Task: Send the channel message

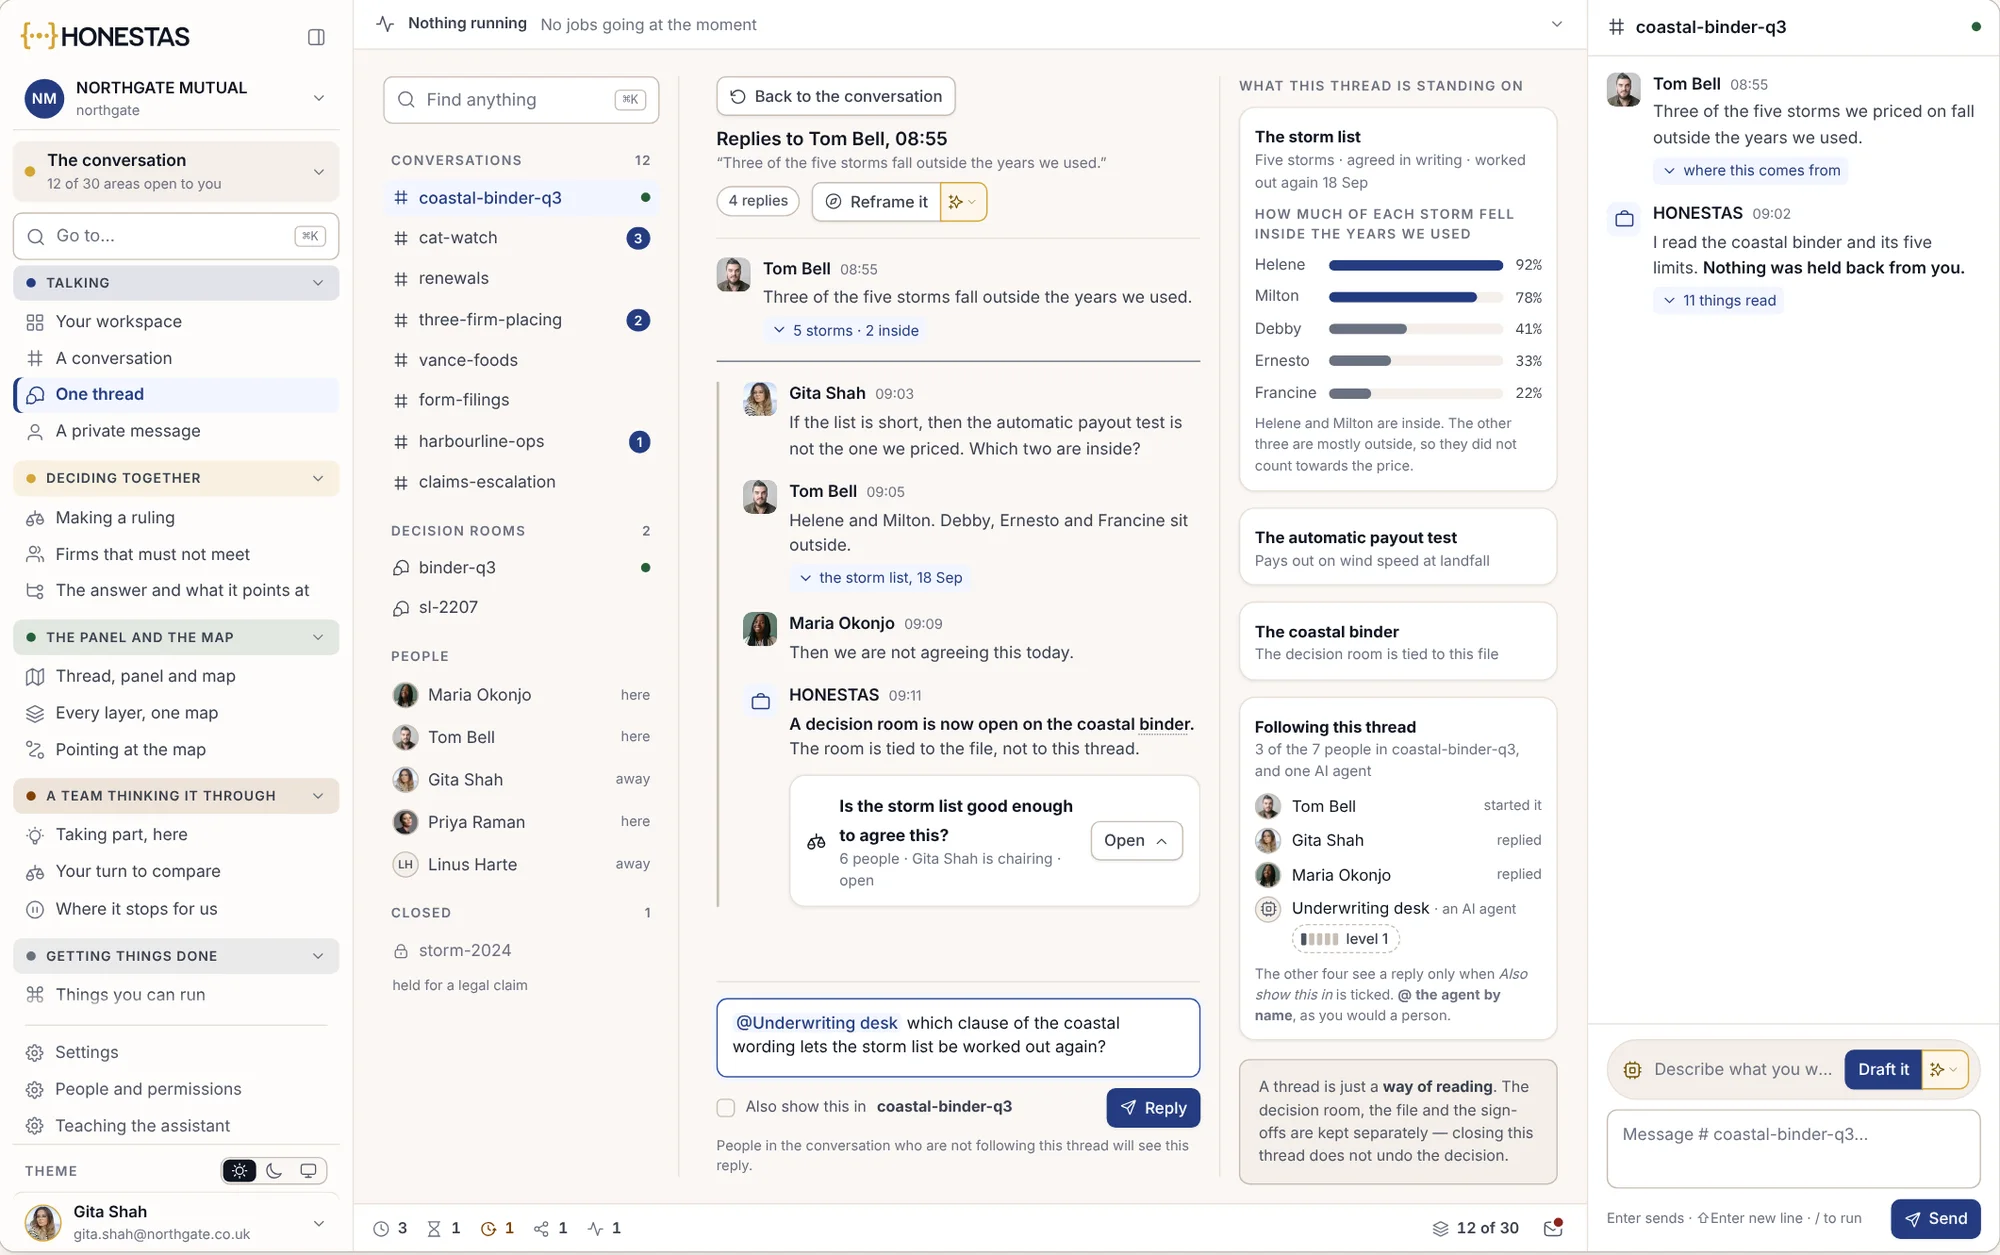Action: coord(1935,1218)
